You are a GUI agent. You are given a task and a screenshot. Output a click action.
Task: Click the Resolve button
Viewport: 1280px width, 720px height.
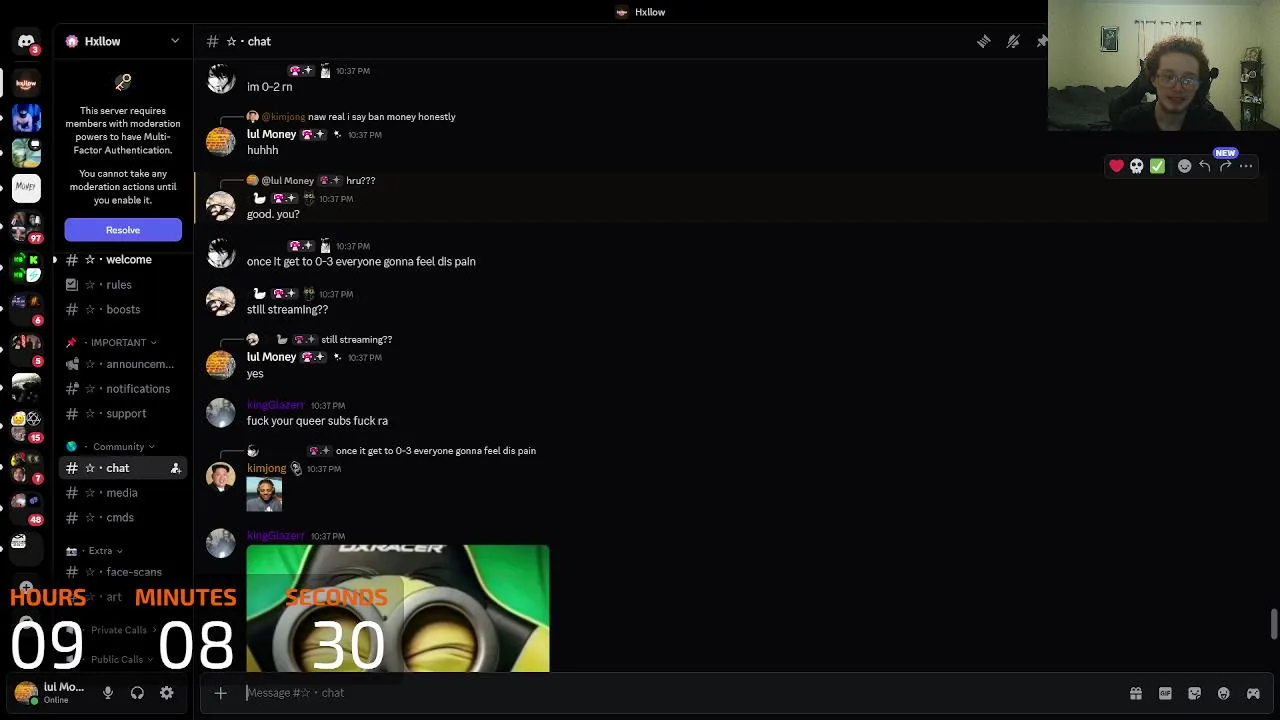(x=123, y=230)
